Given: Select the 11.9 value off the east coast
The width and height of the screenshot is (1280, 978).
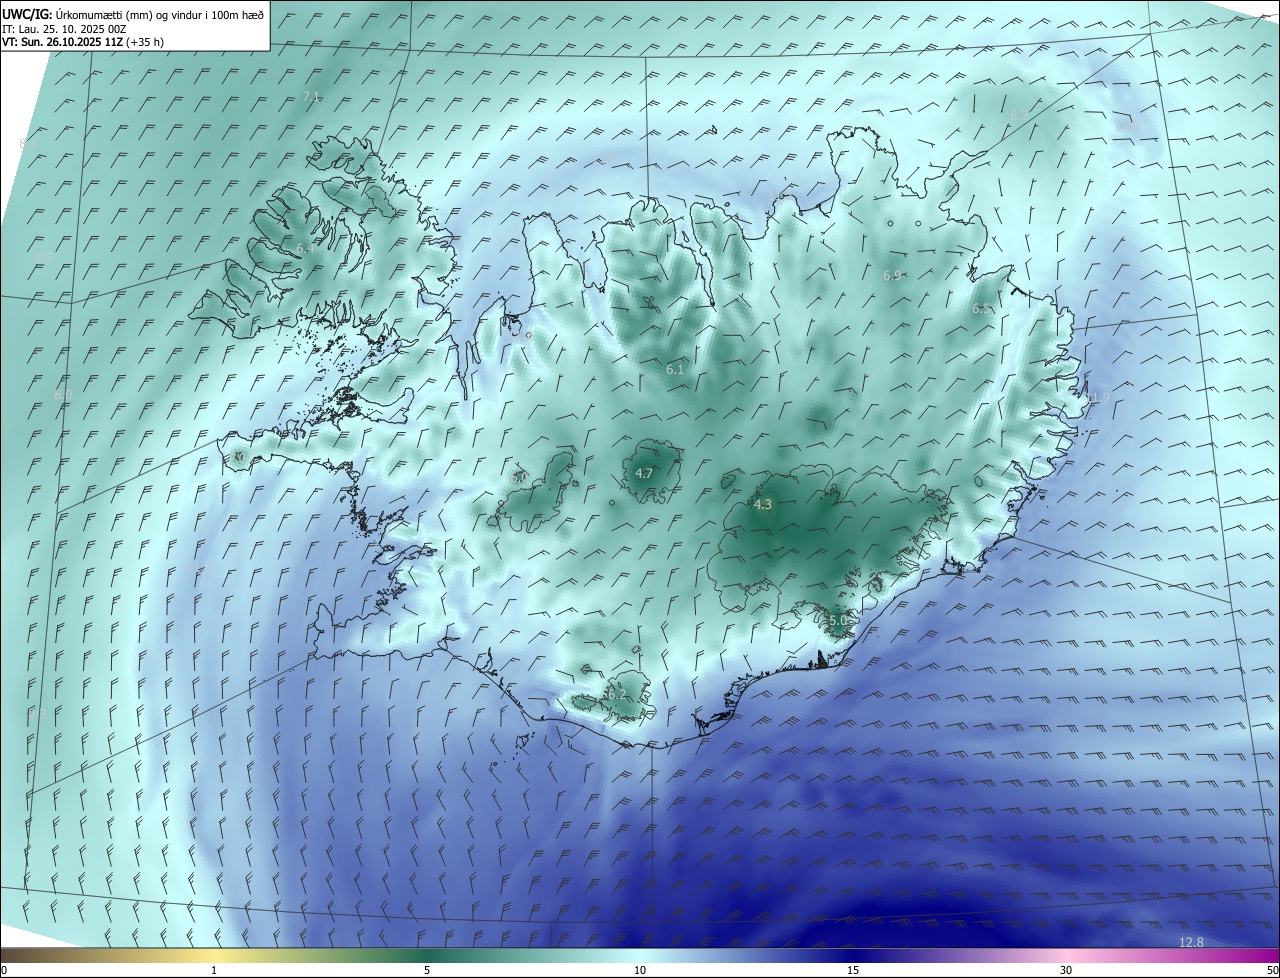Looking at the screenshot, I should (x=1098, y=398).
